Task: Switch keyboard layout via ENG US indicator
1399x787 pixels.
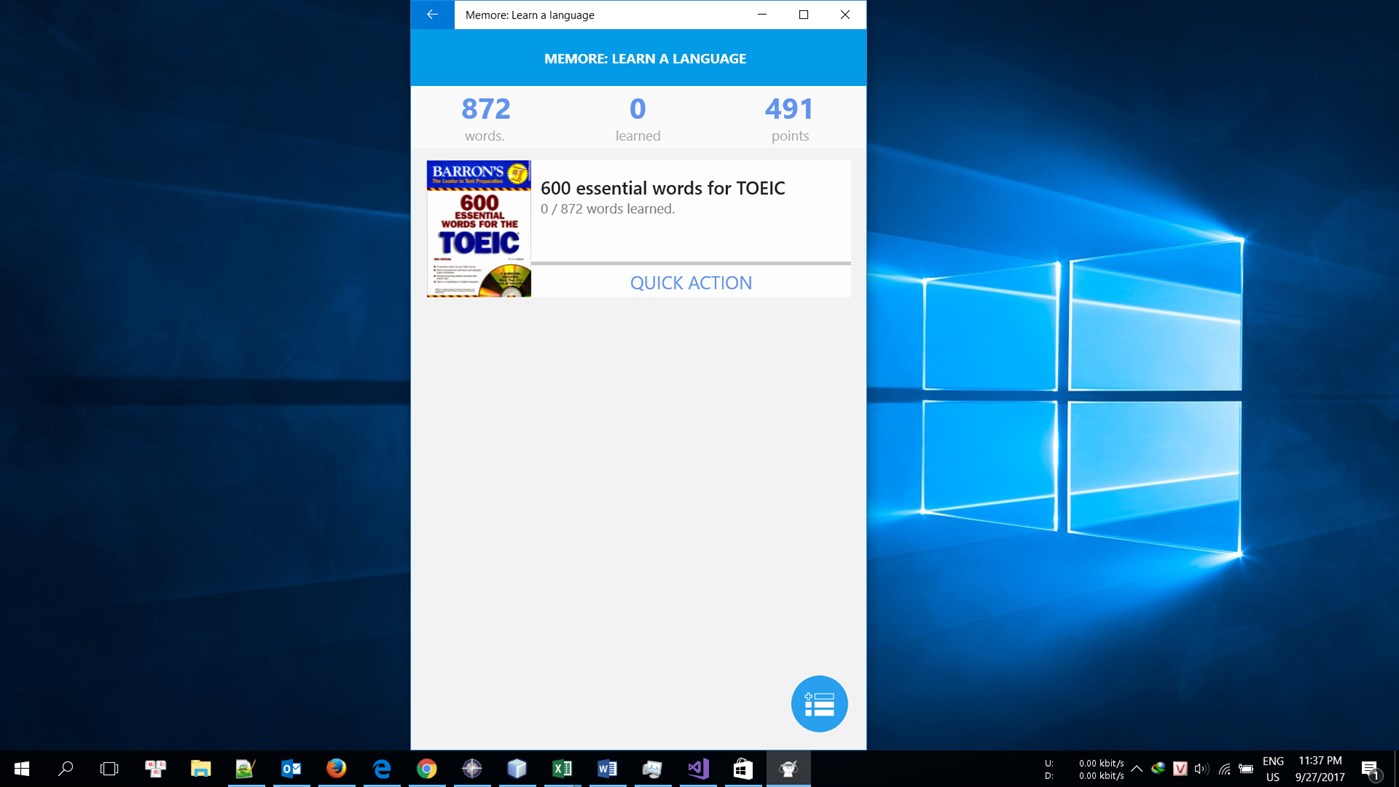Action: click(x=1272, y=768)
